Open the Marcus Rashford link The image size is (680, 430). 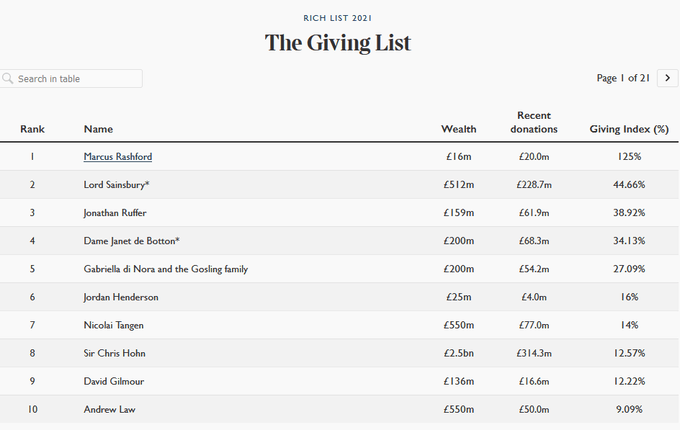click(118, 157)
